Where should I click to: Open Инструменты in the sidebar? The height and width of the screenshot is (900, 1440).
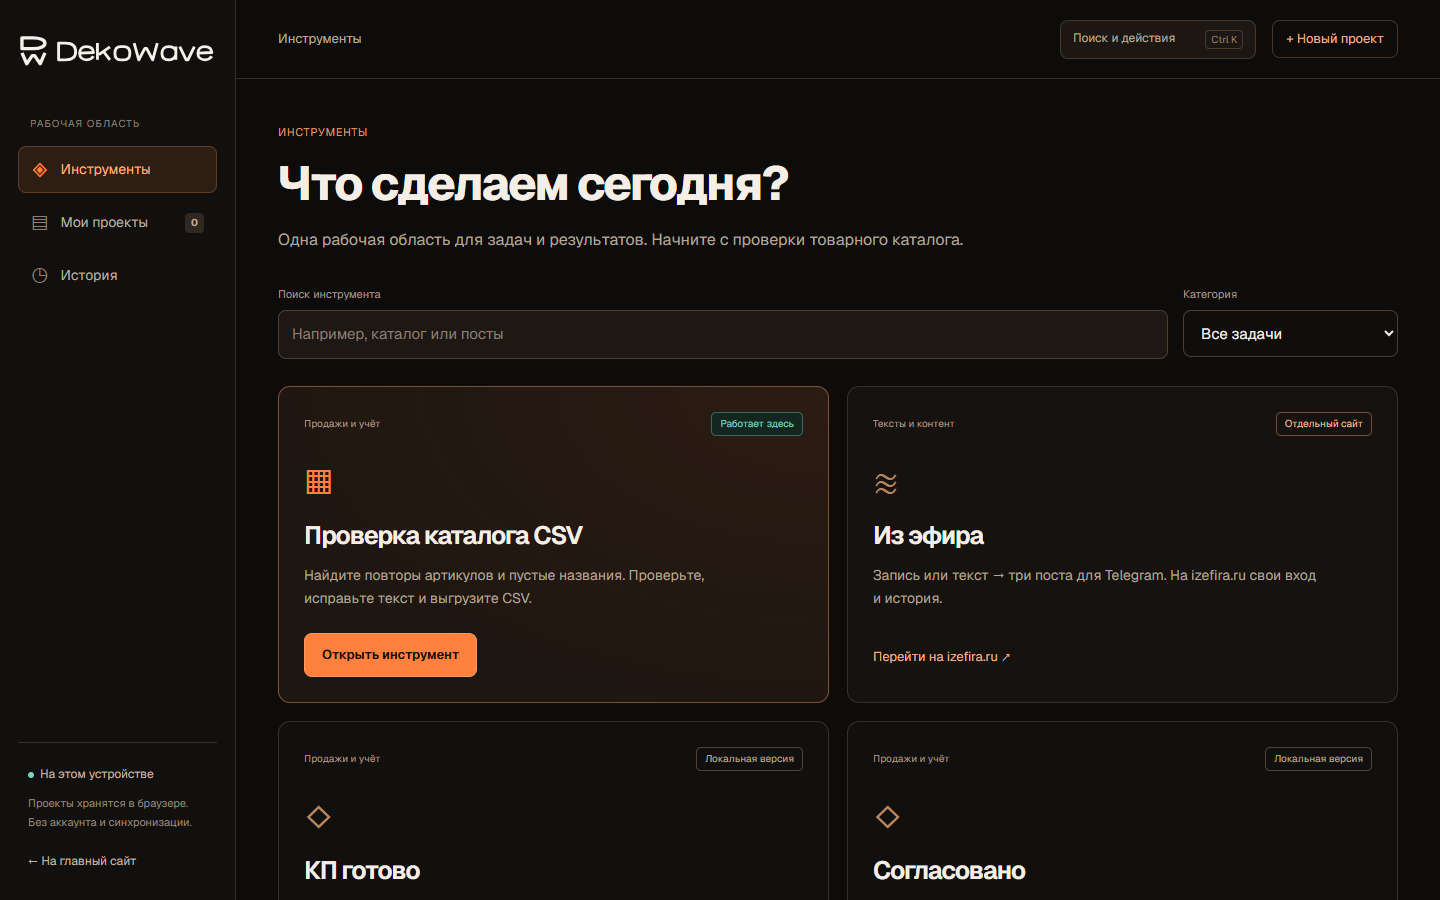[117, 170]
